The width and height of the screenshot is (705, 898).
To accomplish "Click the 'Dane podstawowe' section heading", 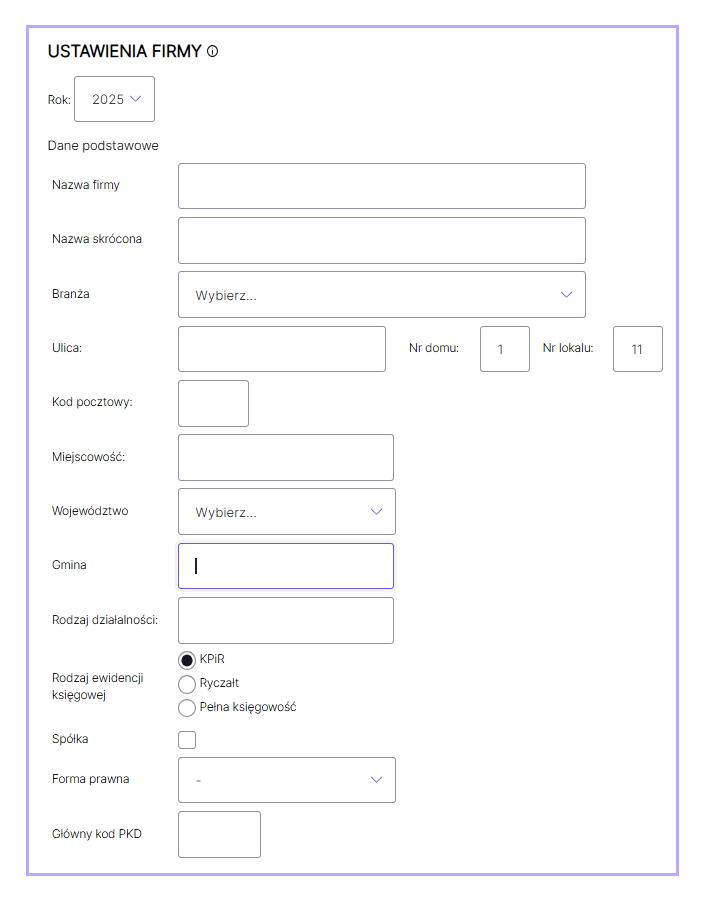I will coord(103,145).
